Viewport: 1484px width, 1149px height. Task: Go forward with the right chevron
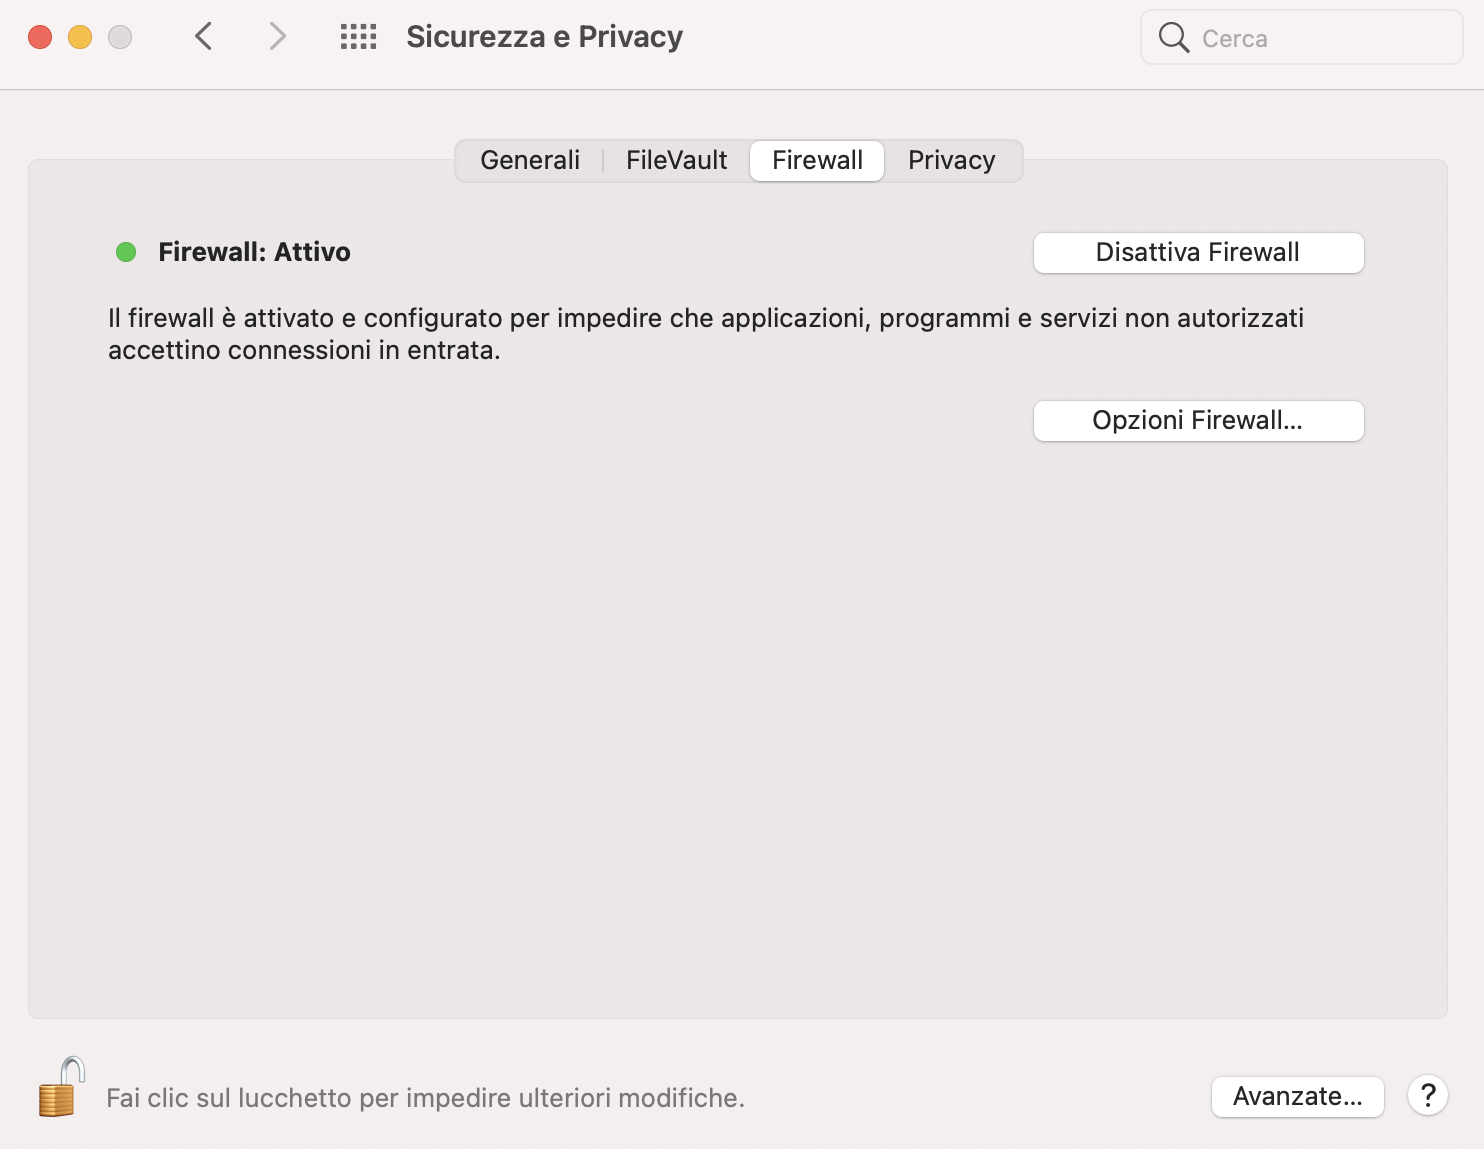[x=277, y=37]
